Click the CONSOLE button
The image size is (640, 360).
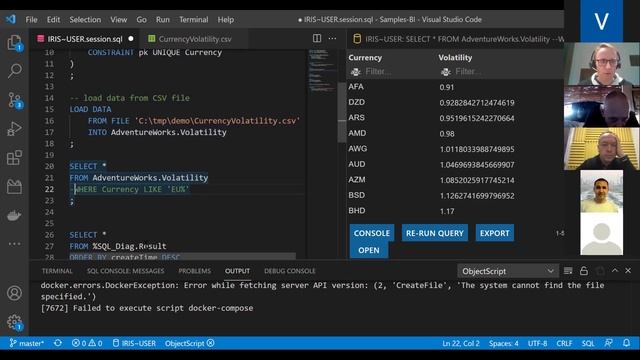click(x=371, y=233)
